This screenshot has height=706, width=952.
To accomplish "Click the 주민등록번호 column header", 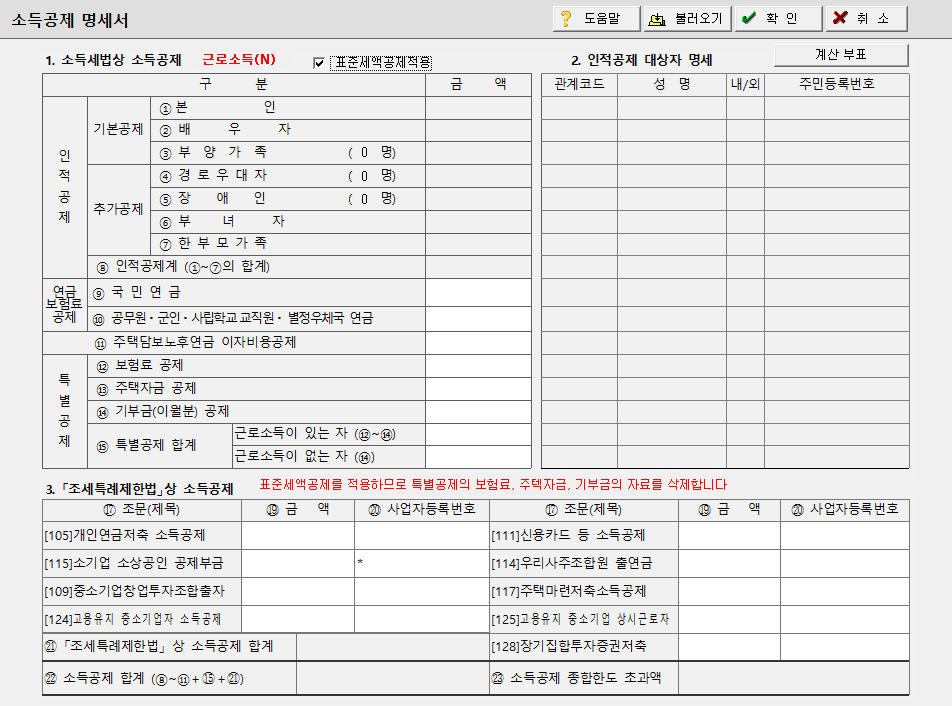I will point(837,84).
